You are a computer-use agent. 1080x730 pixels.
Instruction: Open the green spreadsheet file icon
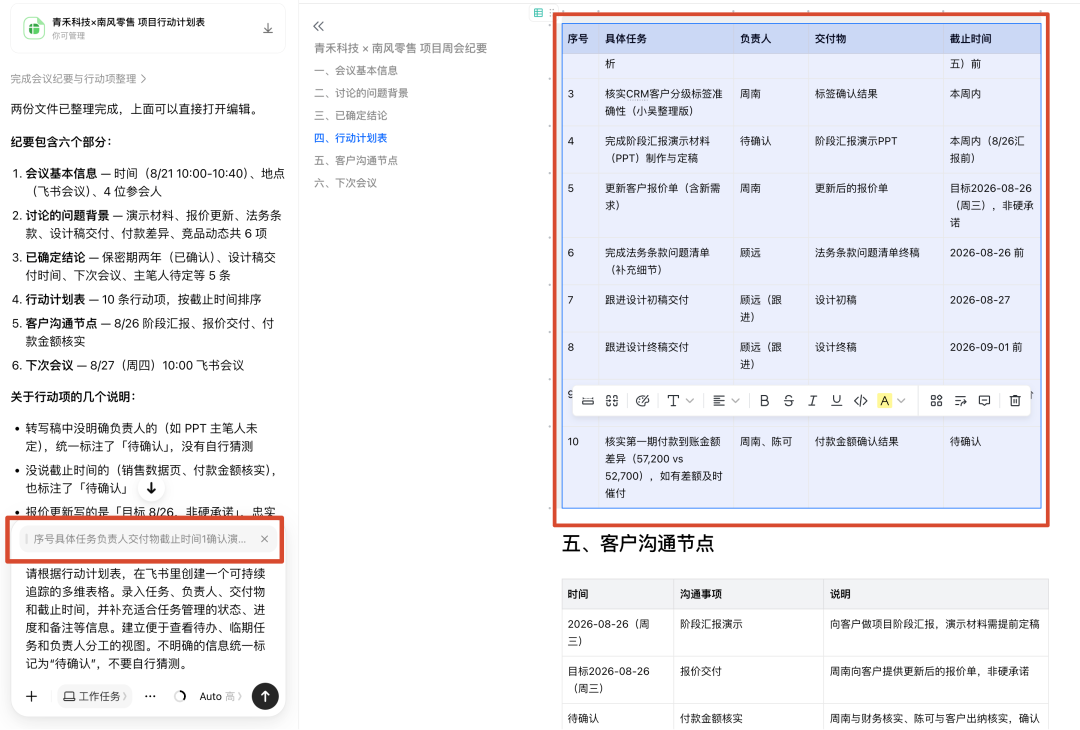34,28
